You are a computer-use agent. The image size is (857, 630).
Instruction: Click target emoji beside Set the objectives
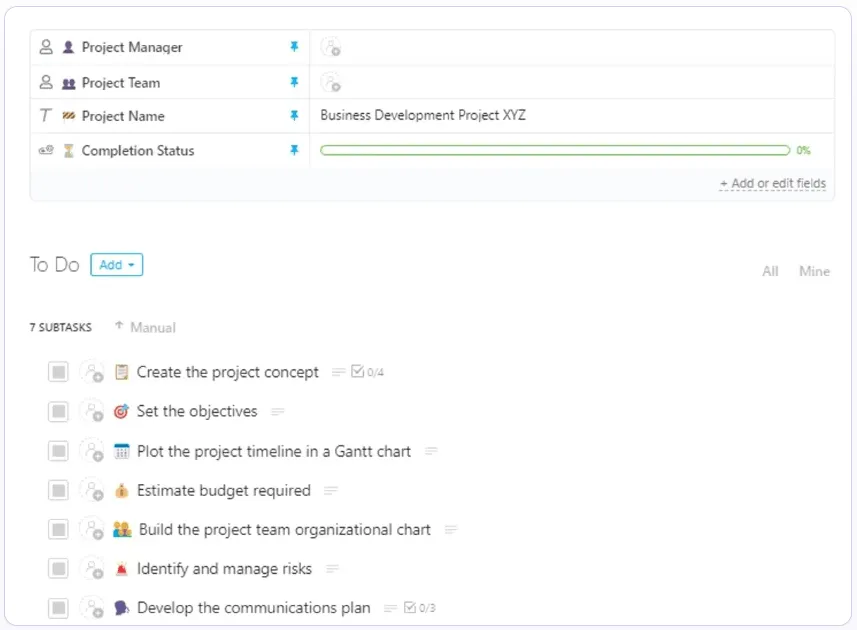tap(121, 411)
